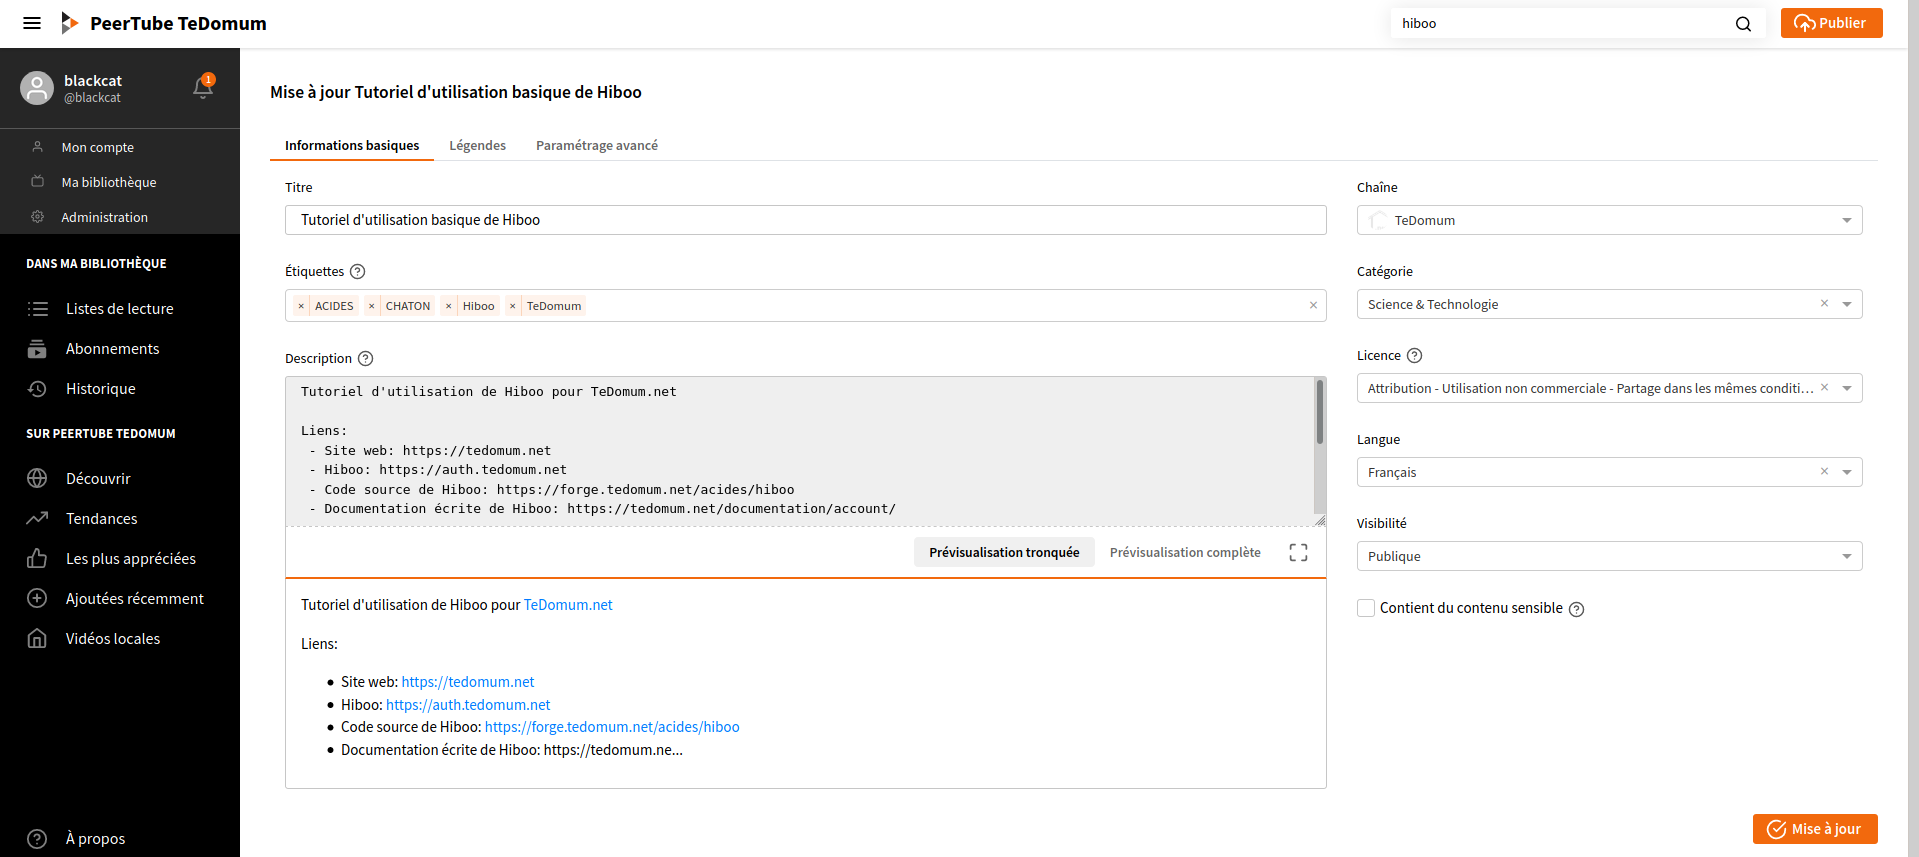
Task: Open the hamburger menu icon
Action: pos(32,23)
